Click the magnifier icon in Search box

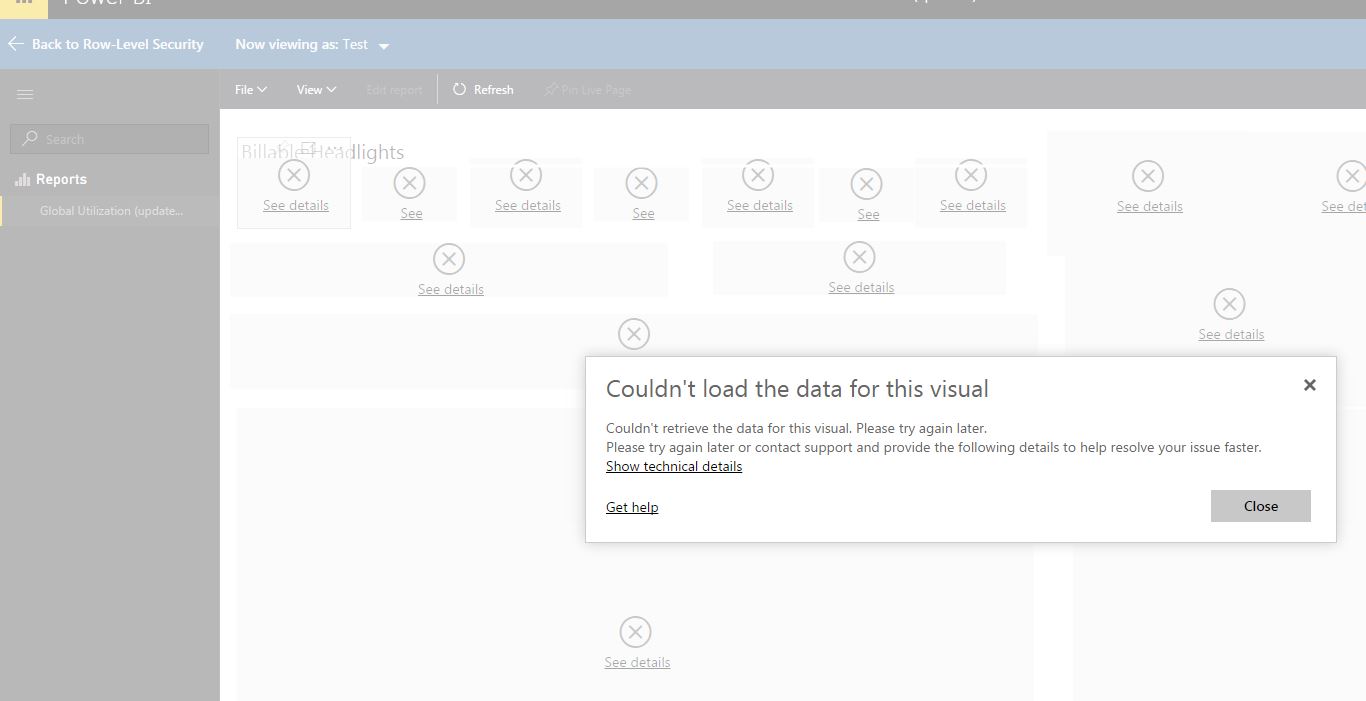[30, 139]
